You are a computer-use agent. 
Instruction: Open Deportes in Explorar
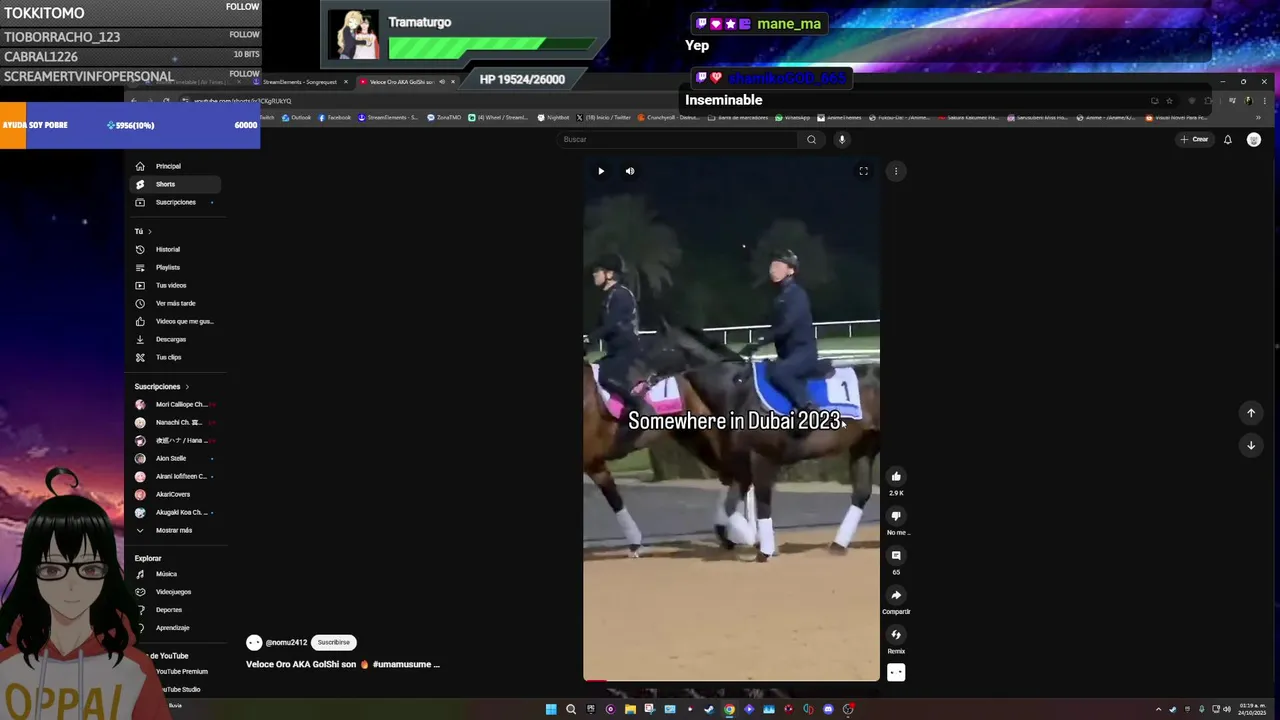[x=176, y=610]
